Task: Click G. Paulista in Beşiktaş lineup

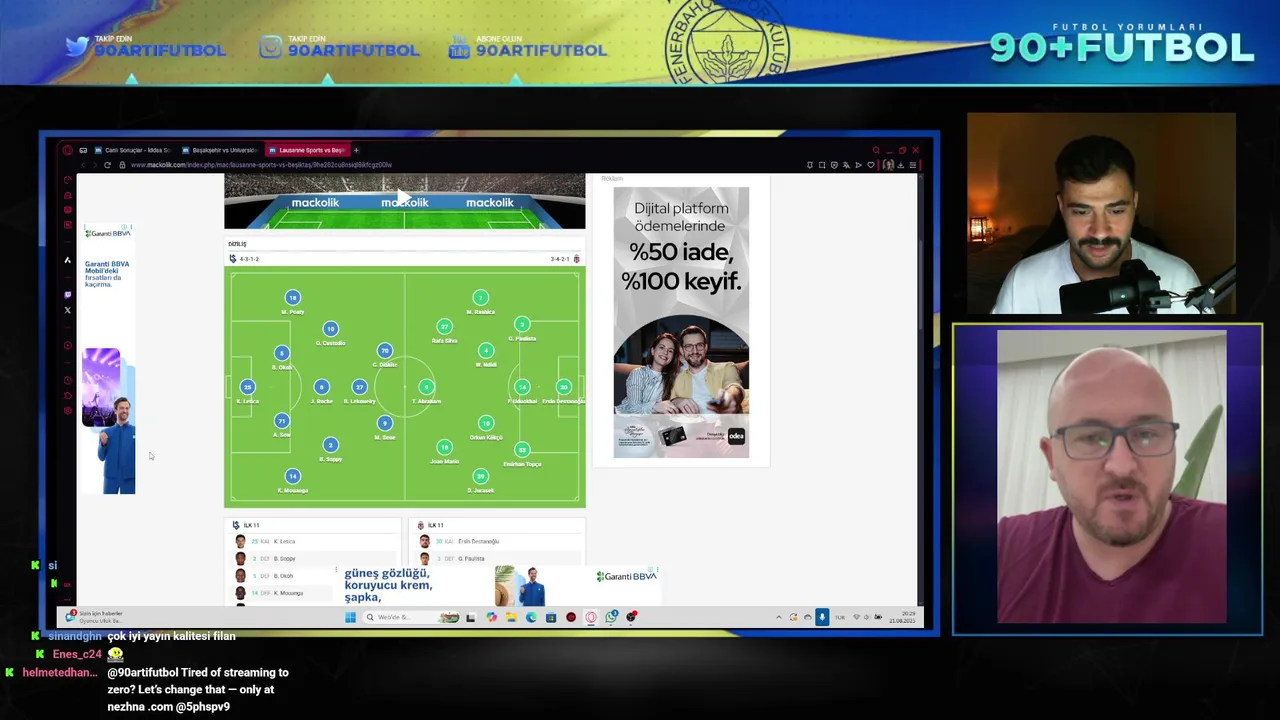Action: [x=471, y=558]
